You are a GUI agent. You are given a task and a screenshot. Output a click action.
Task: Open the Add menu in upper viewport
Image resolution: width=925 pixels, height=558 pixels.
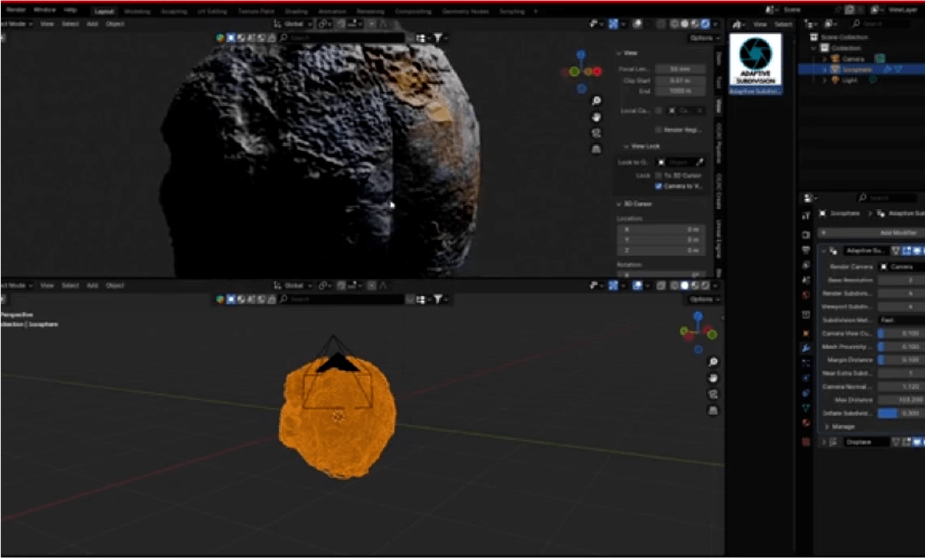coord(92,24)
